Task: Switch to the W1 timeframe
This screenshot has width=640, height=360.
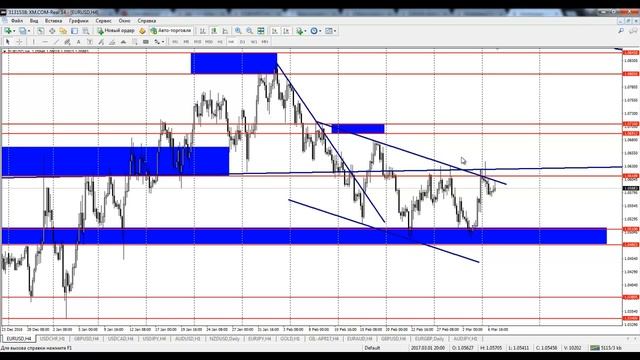Action: click(253, 42)
